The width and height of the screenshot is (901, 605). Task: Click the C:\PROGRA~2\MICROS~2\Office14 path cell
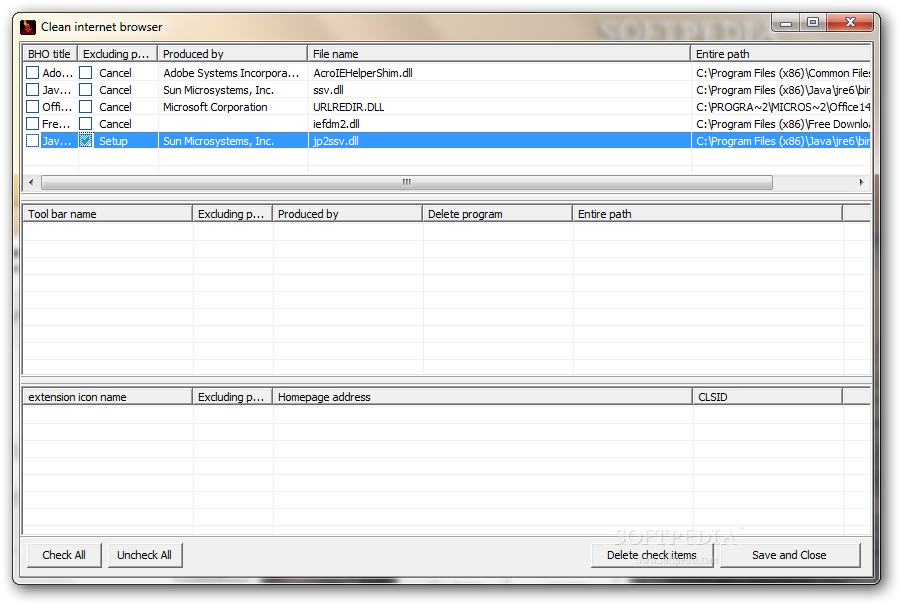click(x=781, y=107)
